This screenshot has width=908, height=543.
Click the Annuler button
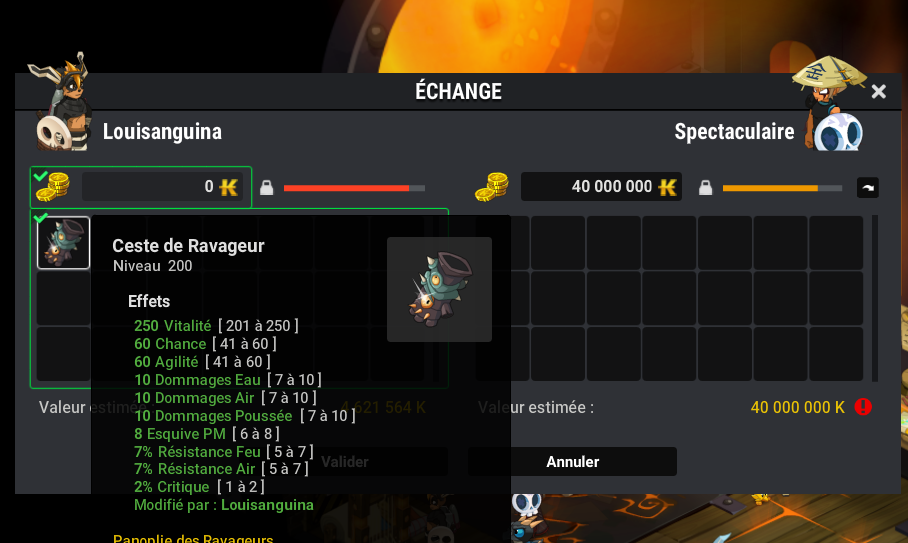572,461
